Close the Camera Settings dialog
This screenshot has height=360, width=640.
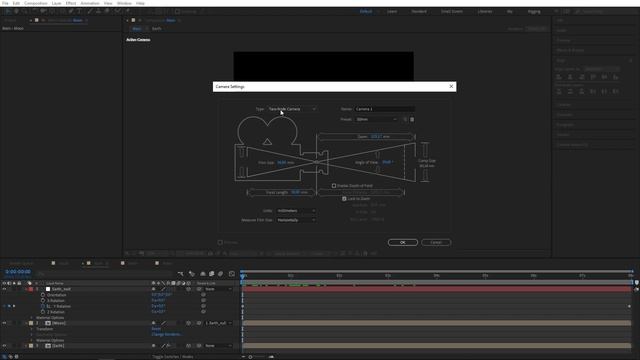click(x=451, y=87)
